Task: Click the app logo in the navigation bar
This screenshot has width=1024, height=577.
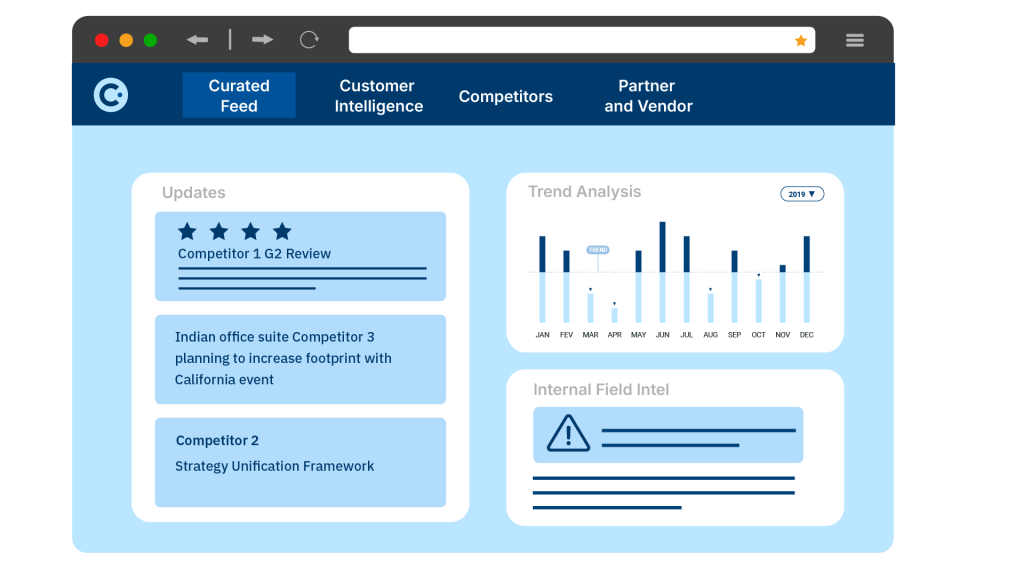Action: (110, 95)
